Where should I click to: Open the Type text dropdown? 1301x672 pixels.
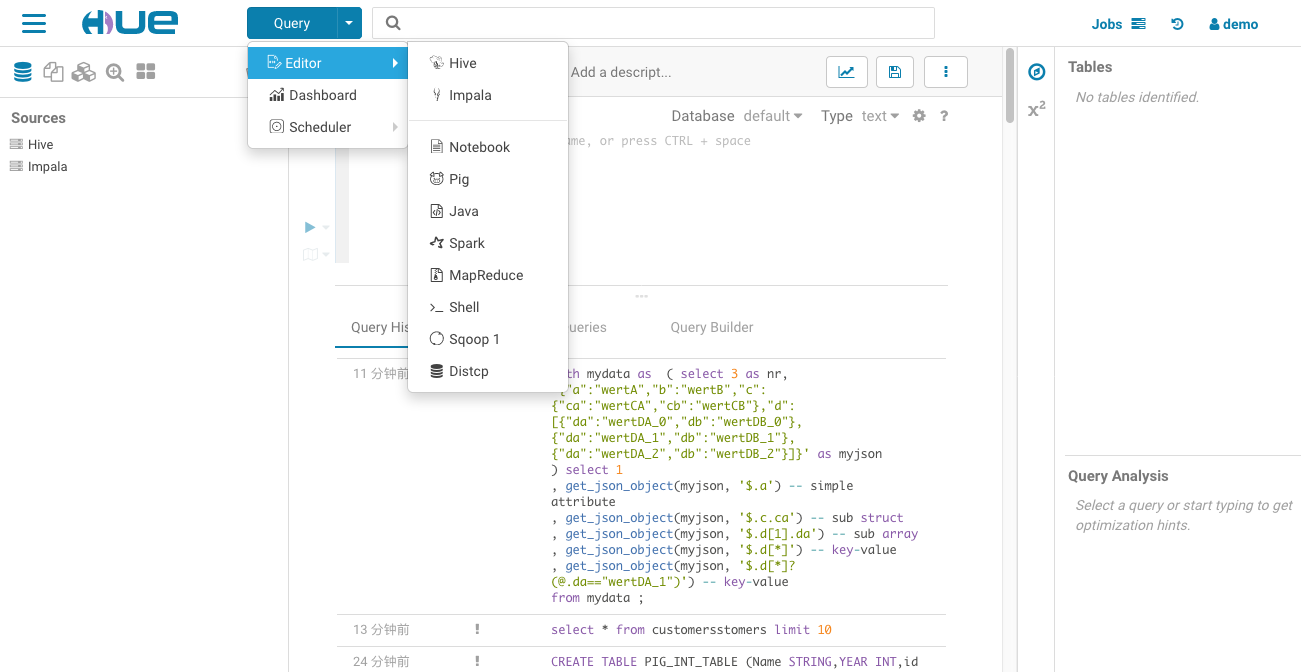[x=880, y=116]
